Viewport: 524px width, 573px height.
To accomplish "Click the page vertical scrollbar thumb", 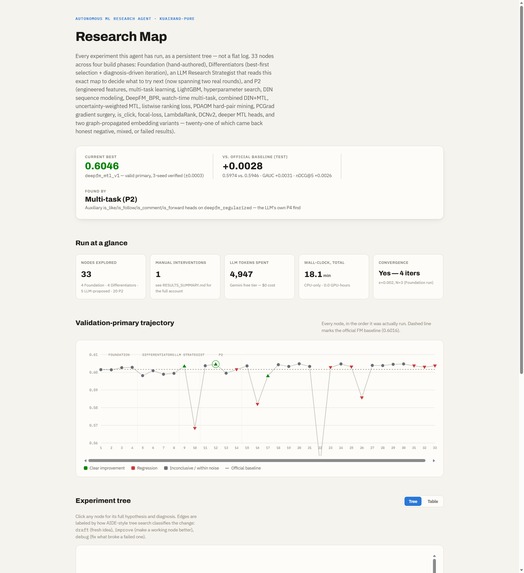I will pos(521,189).
